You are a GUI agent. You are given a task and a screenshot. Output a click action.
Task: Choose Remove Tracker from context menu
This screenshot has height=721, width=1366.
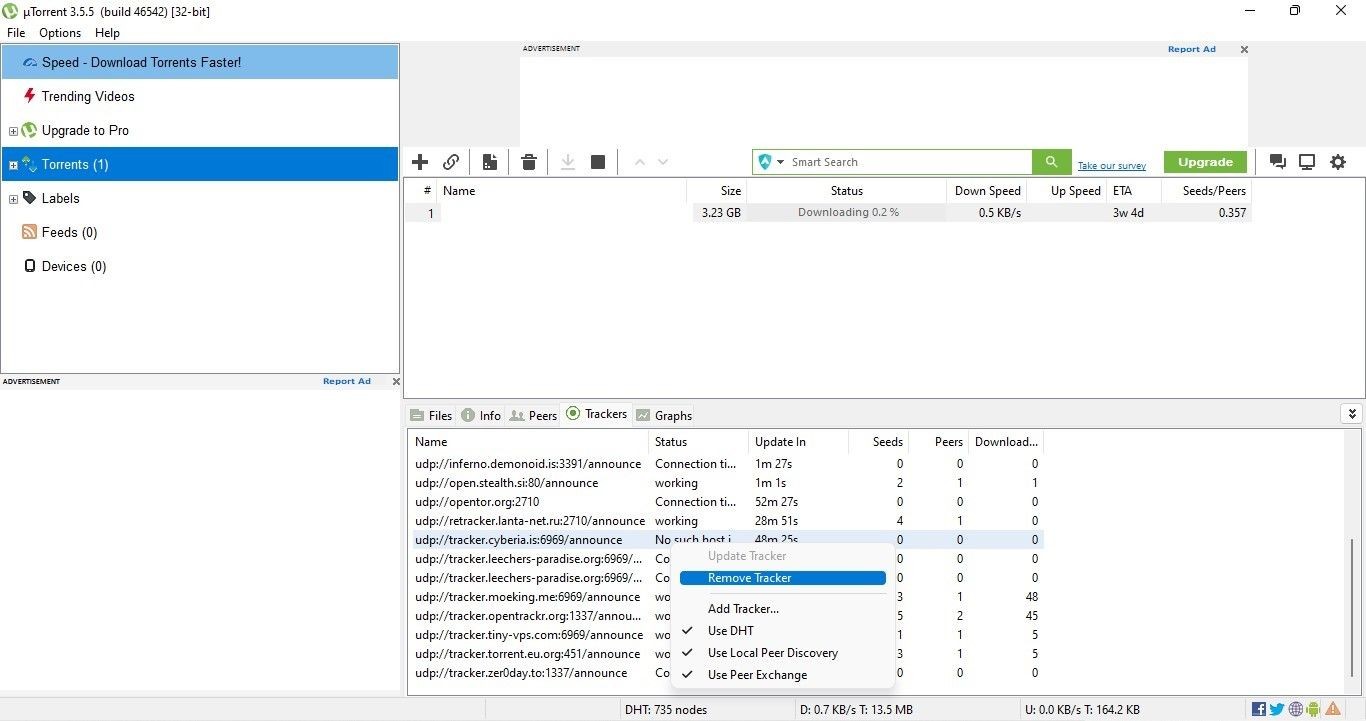tap(782, 578)
